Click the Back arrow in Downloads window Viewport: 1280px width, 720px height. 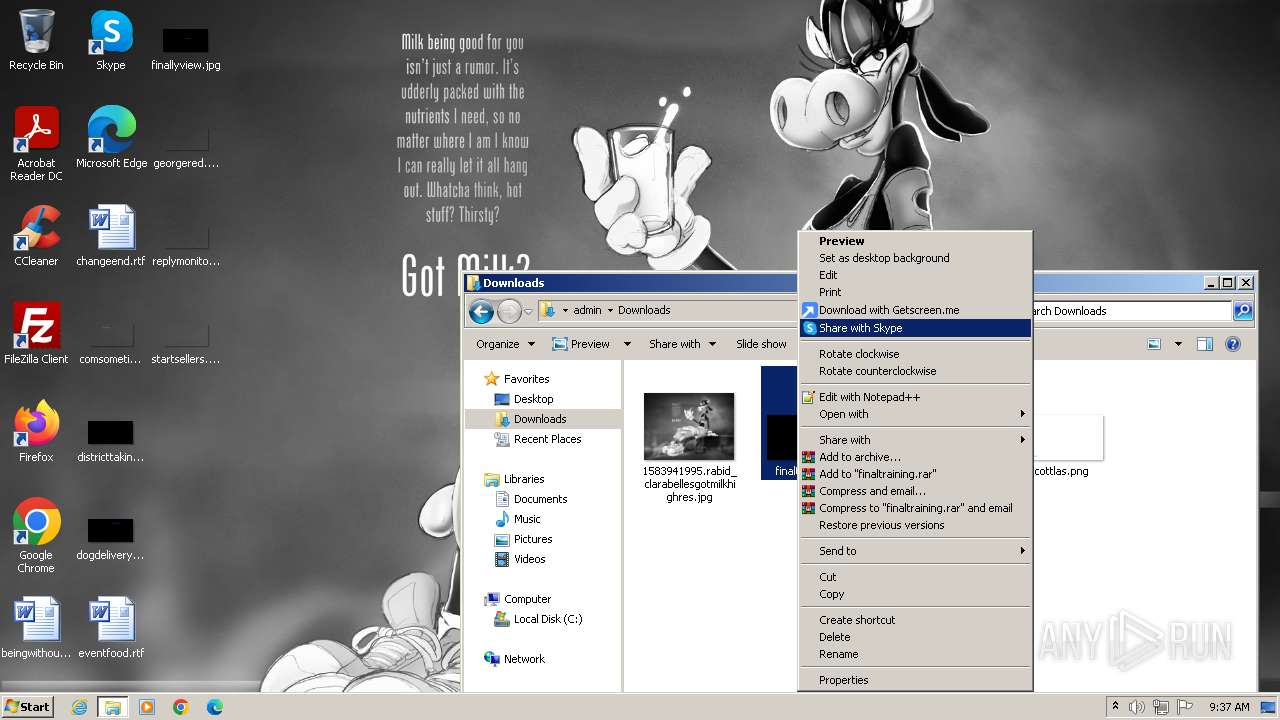pos(481,311)
